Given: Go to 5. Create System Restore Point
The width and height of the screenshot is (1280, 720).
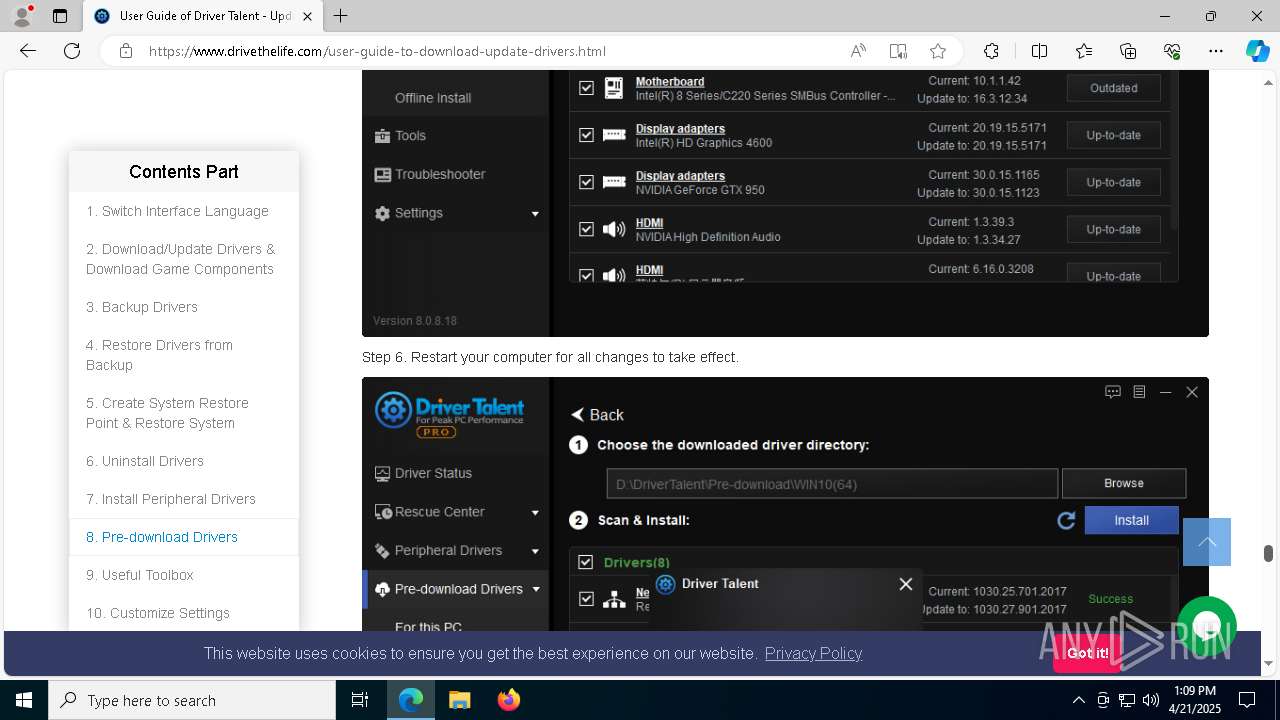Looking at the screenshot, I should (167, 413).
